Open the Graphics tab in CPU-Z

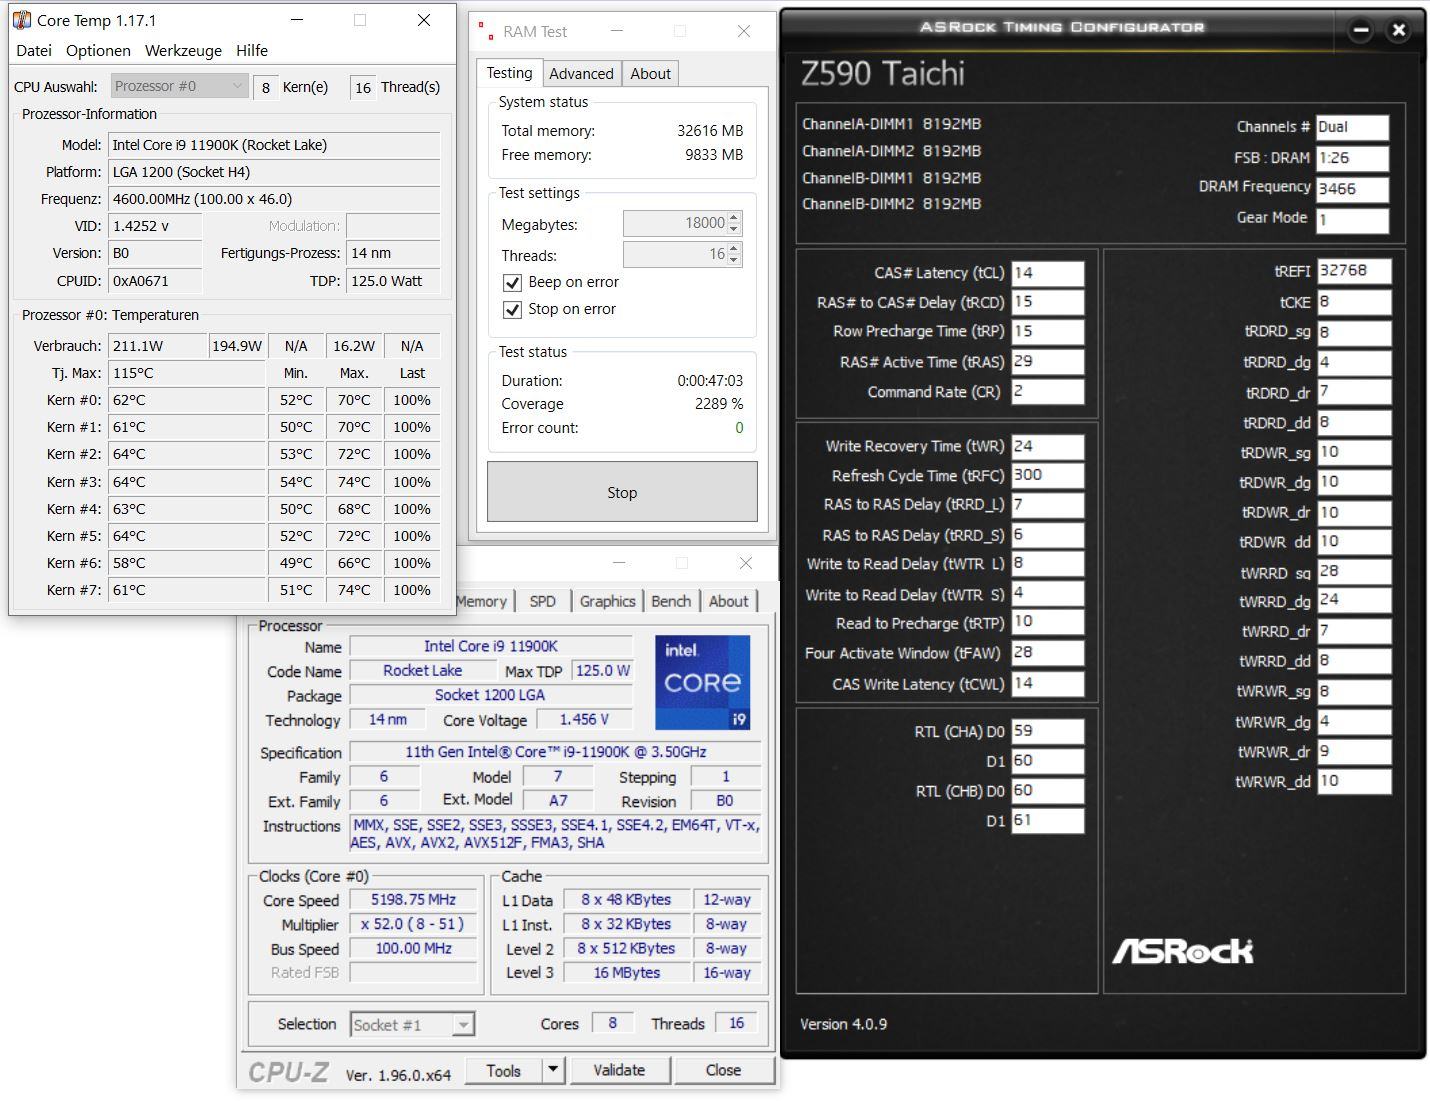607,601
